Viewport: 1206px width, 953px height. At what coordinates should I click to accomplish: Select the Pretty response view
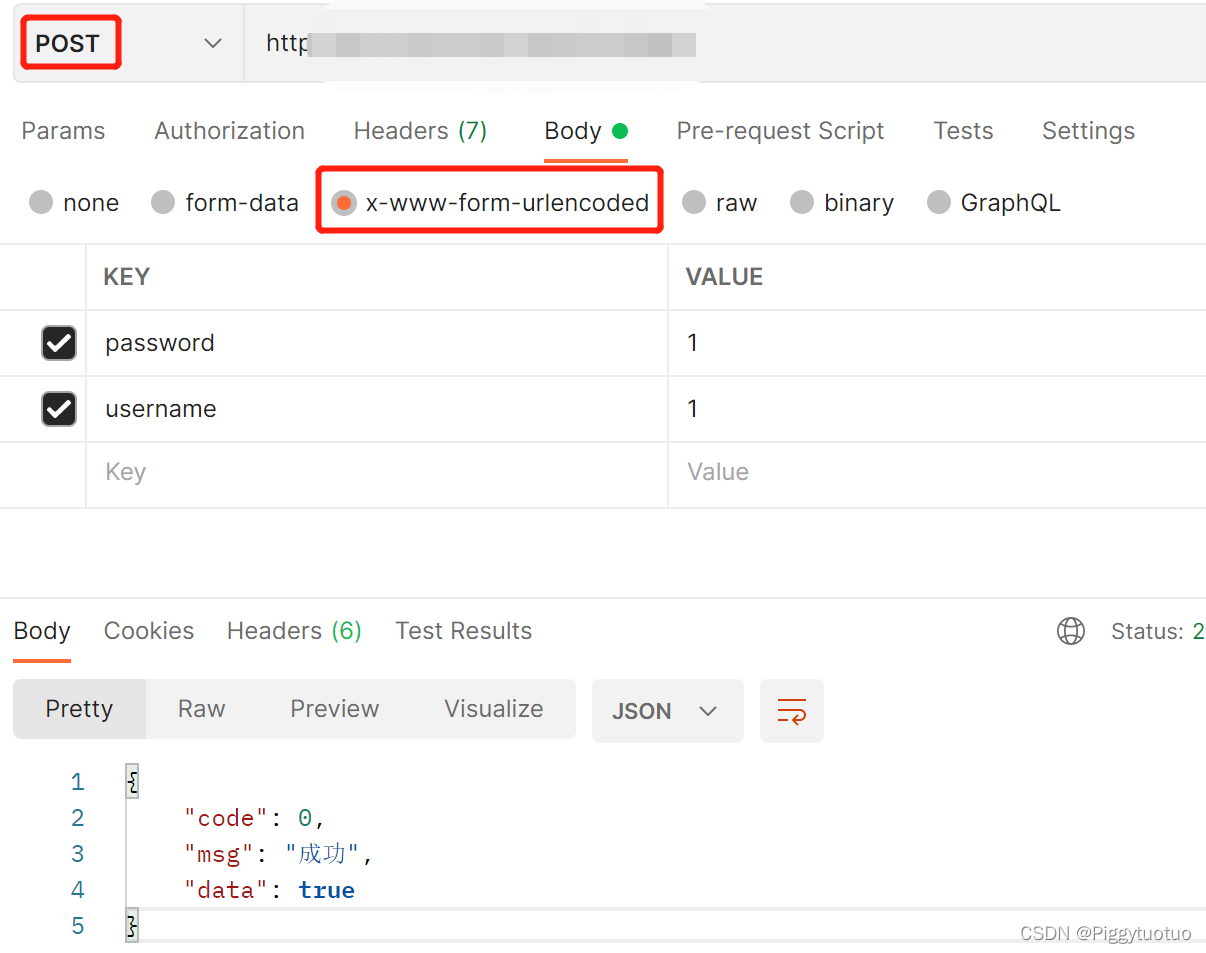[79, 709]
